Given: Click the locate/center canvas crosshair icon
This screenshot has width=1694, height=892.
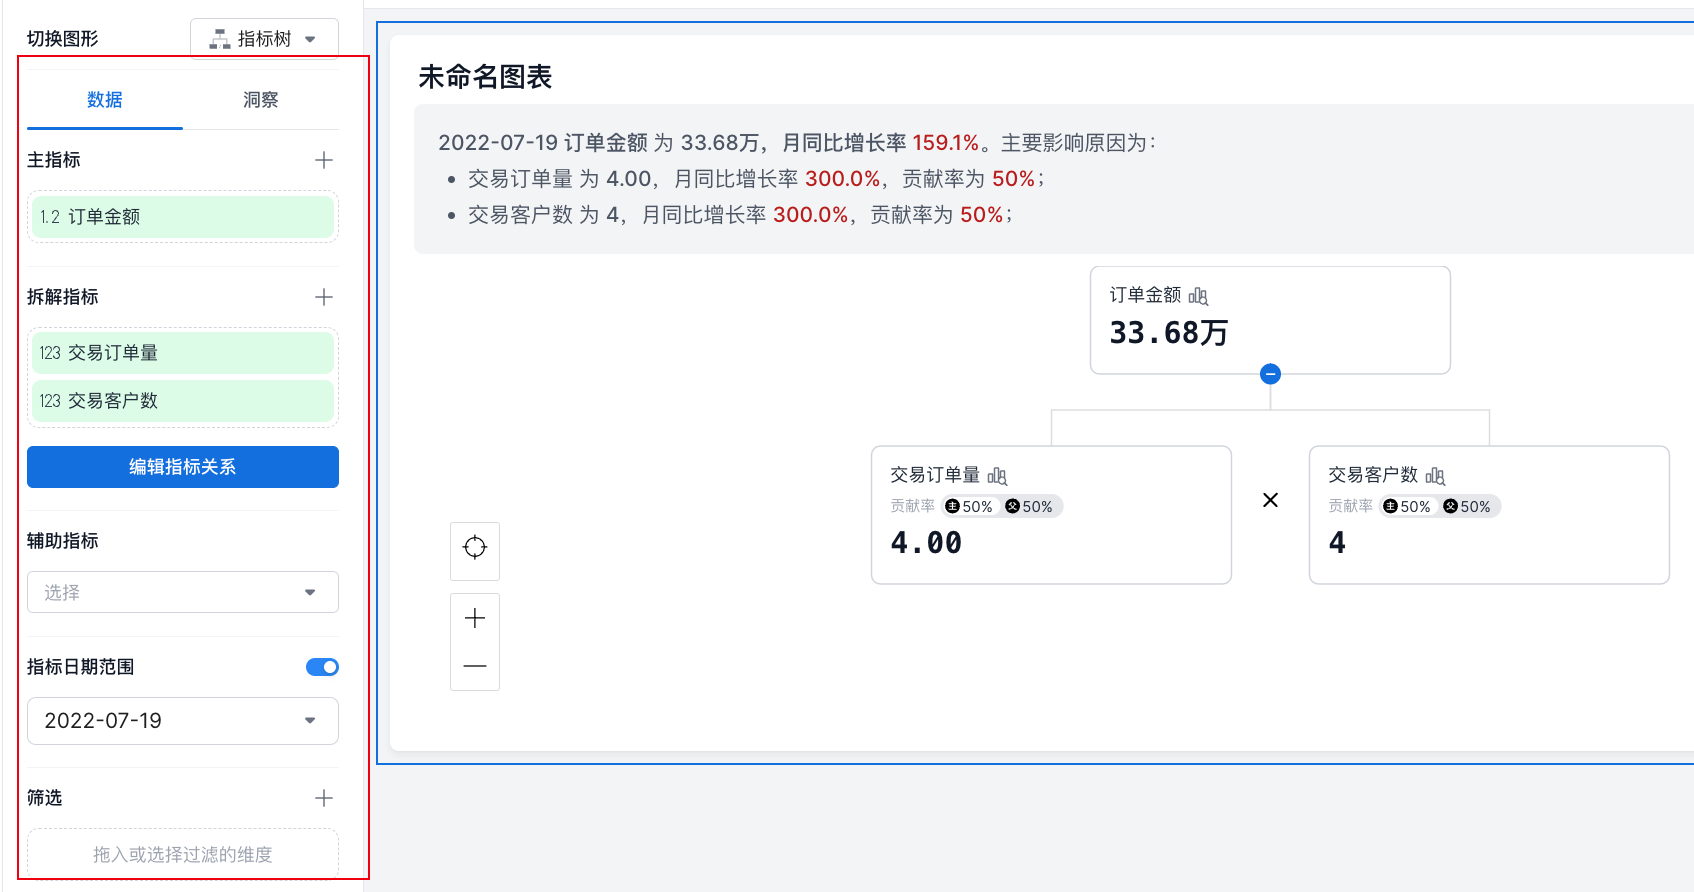Looking at the screenshot, I should coord(475,547).
